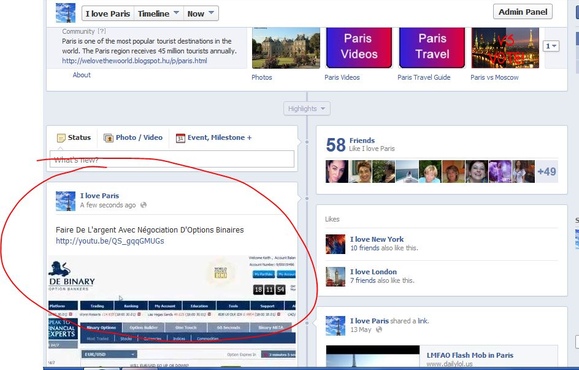The height and width of the screenshot is (370, 579).
Task: Open the LMFAO Flash Mob in Paris link
Action: (x=470, y=355)
